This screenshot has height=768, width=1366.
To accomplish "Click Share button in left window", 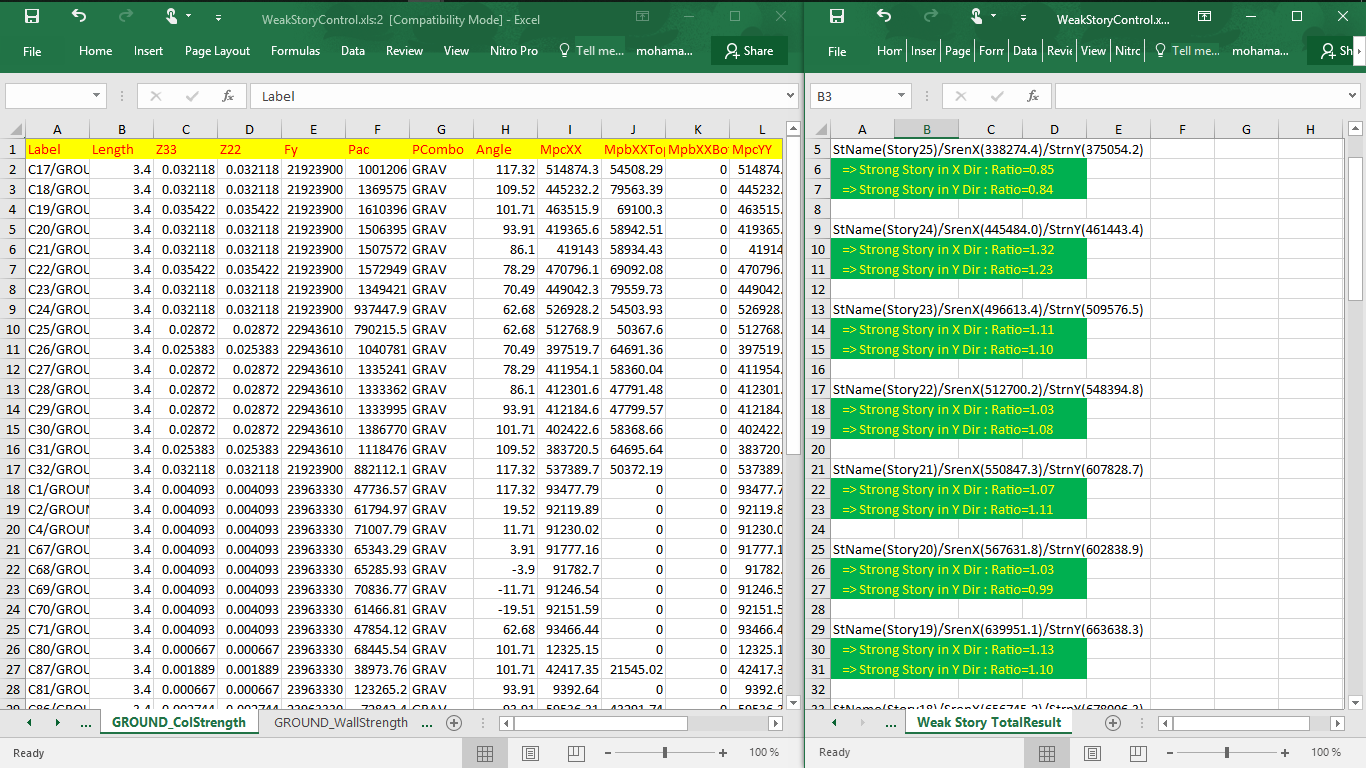I will [748, 51].
